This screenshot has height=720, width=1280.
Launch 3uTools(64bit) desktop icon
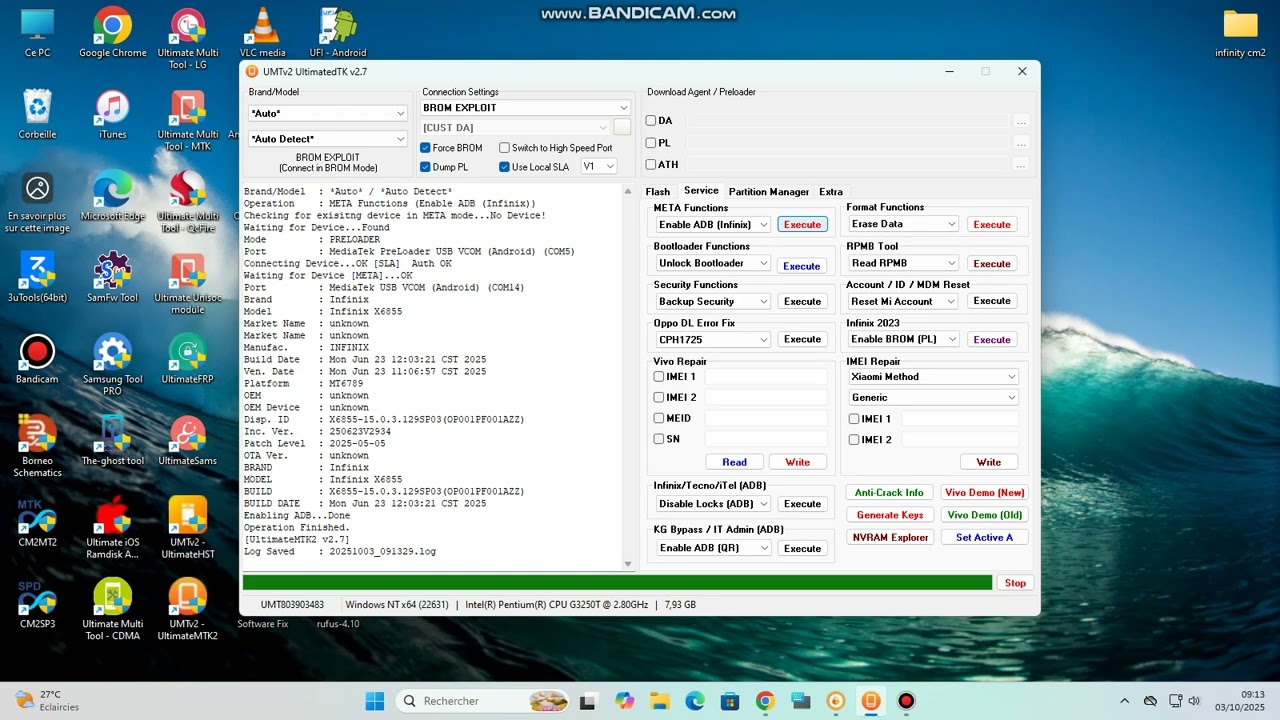click(37, 277)
